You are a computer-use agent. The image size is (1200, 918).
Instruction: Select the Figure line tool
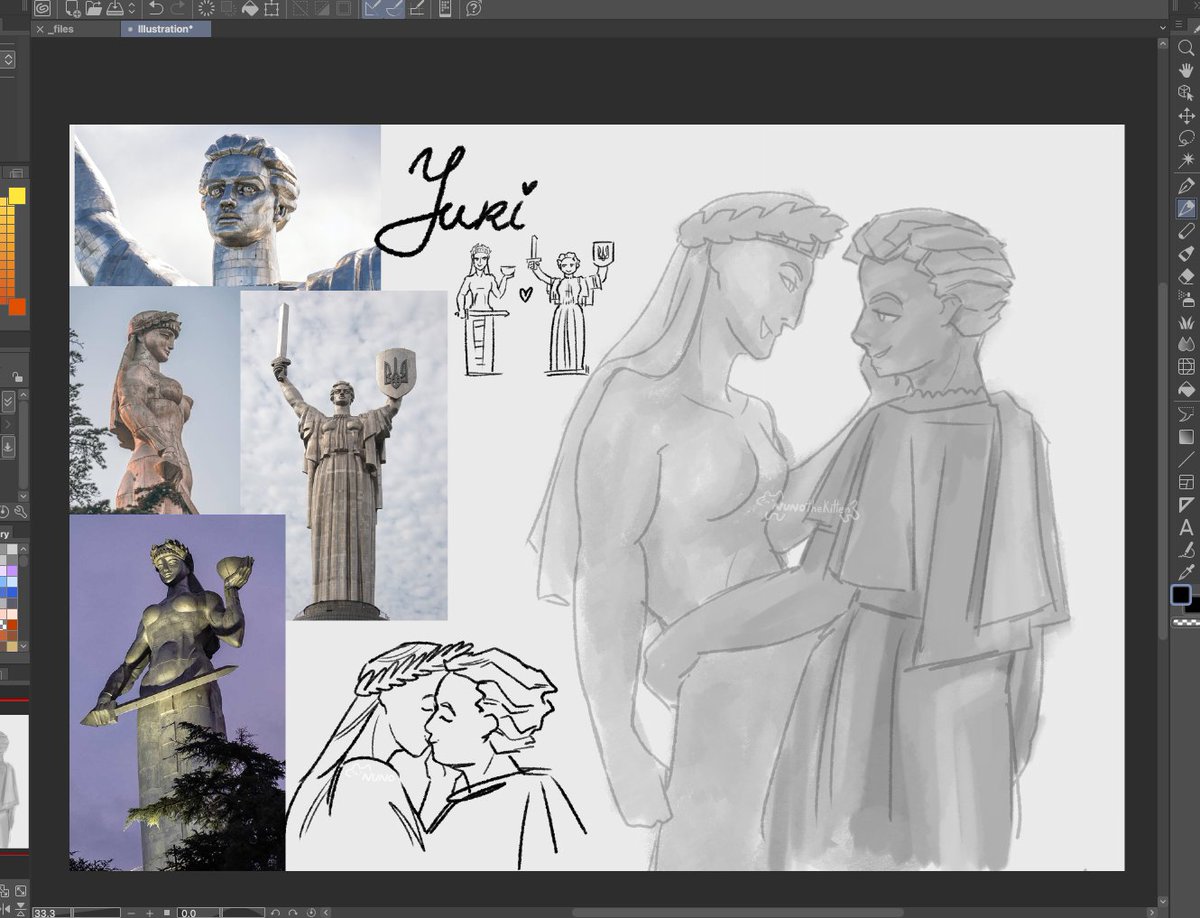[1186, 460]
